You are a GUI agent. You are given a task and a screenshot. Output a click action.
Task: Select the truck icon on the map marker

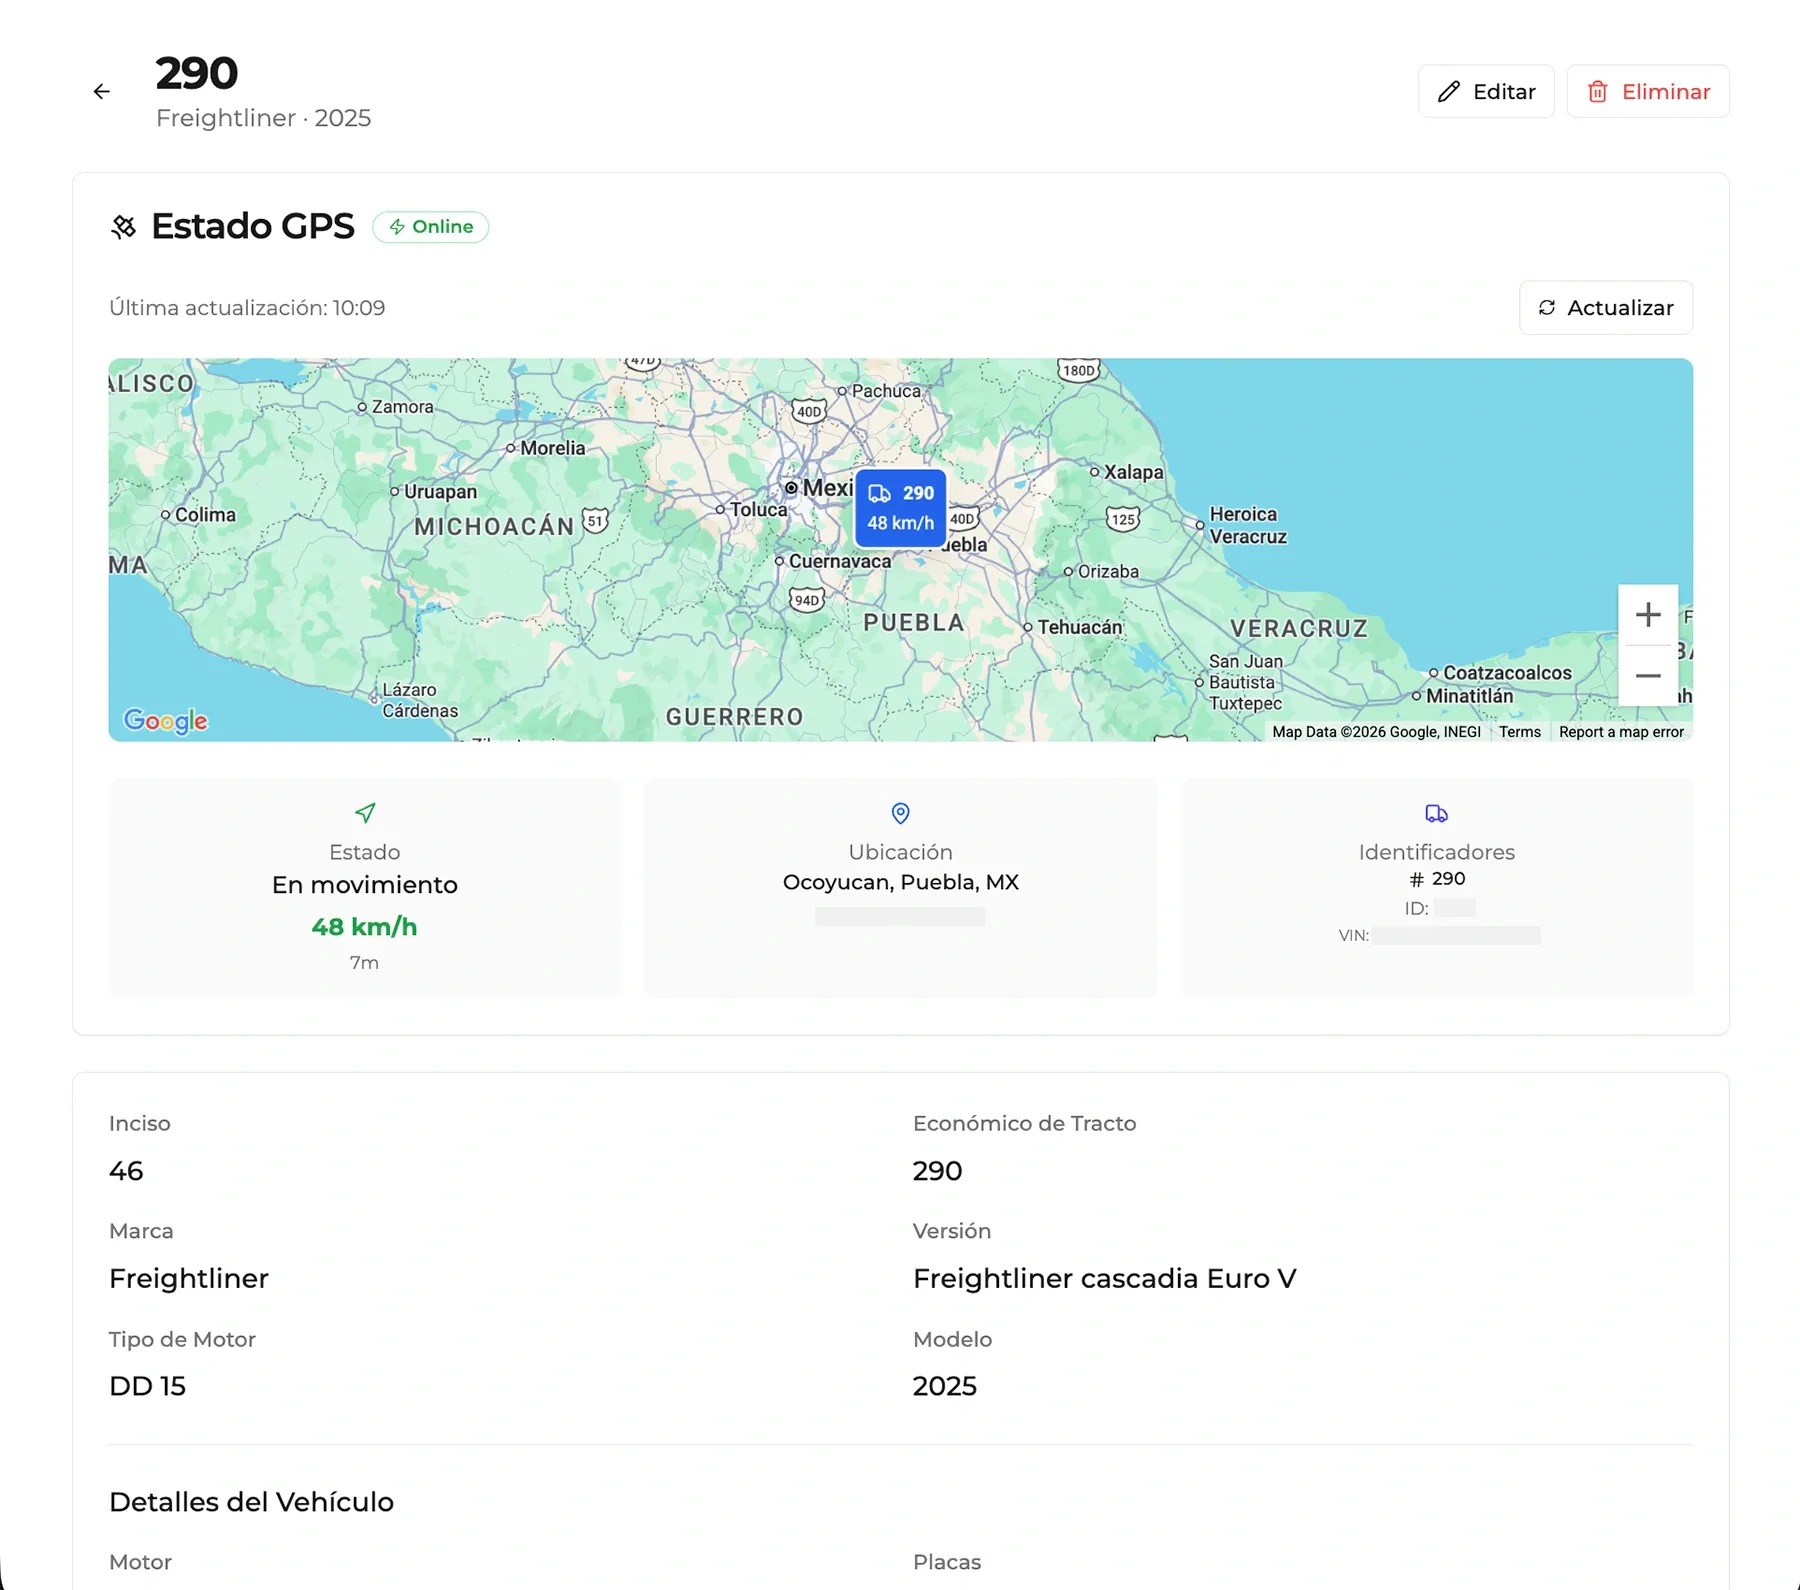880,493
